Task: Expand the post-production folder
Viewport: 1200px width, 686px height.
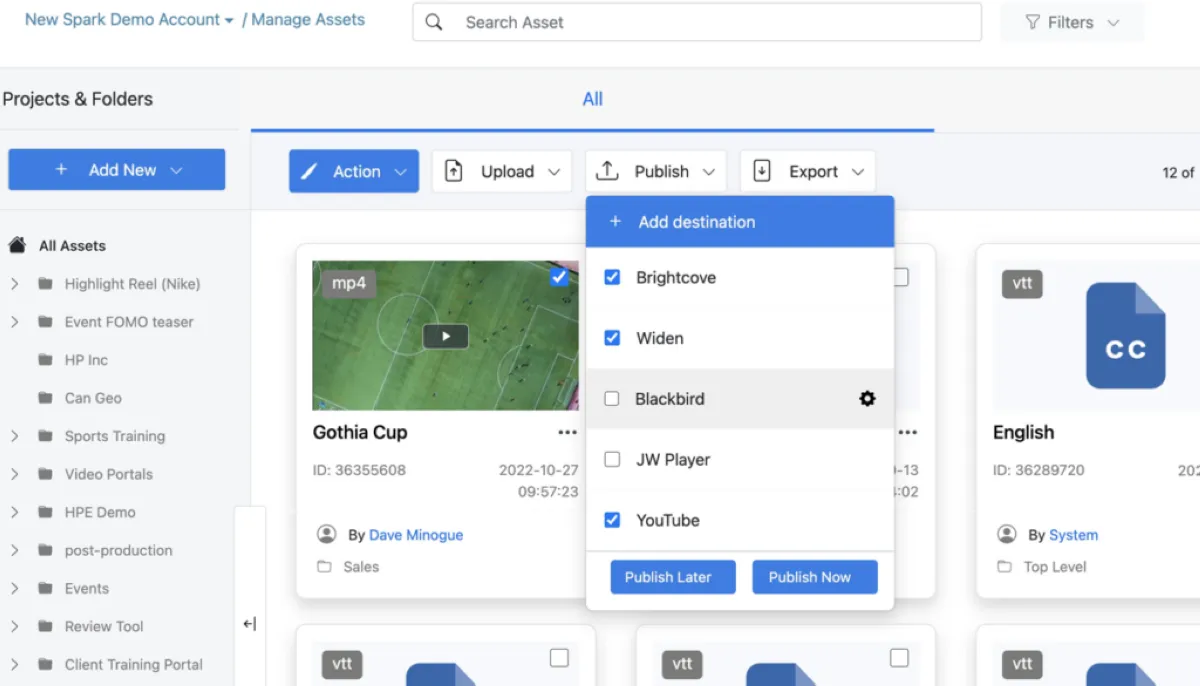Action: click(x=15, y=550)
